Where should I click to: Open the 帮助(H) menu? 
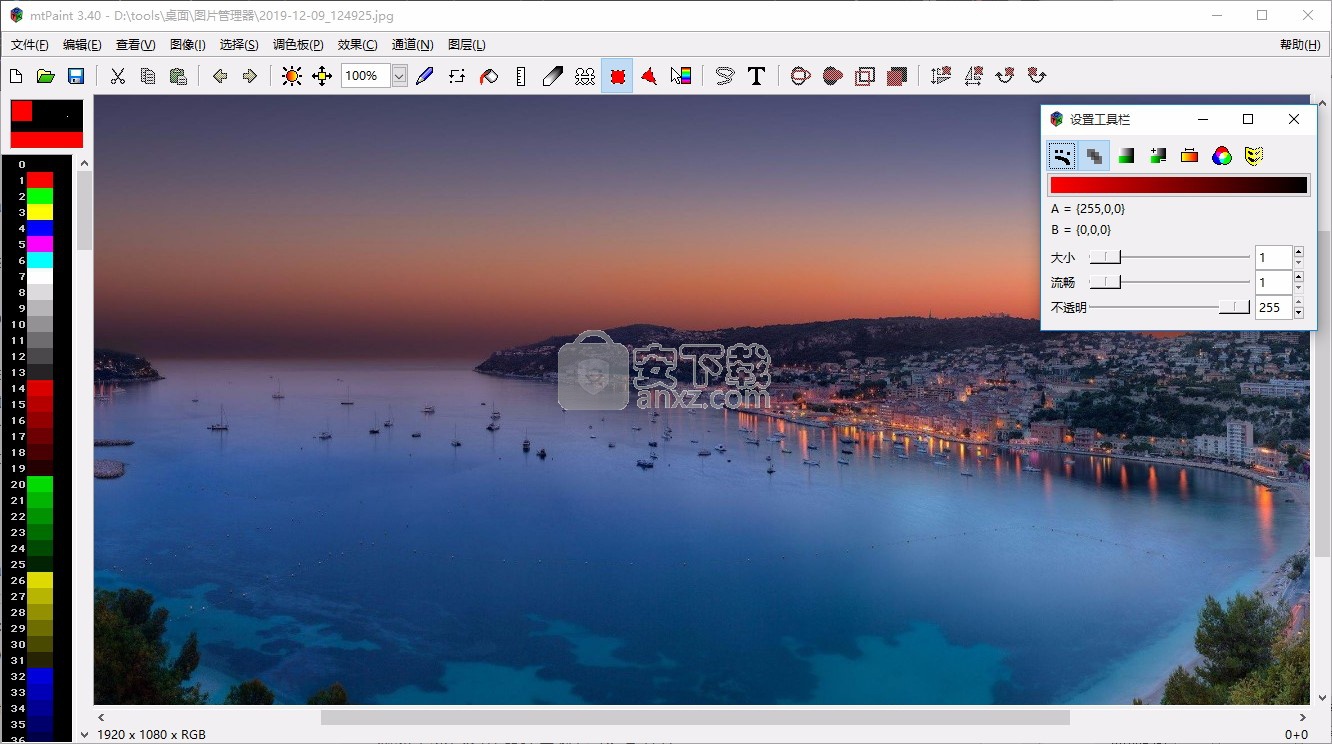(1300, 45)
